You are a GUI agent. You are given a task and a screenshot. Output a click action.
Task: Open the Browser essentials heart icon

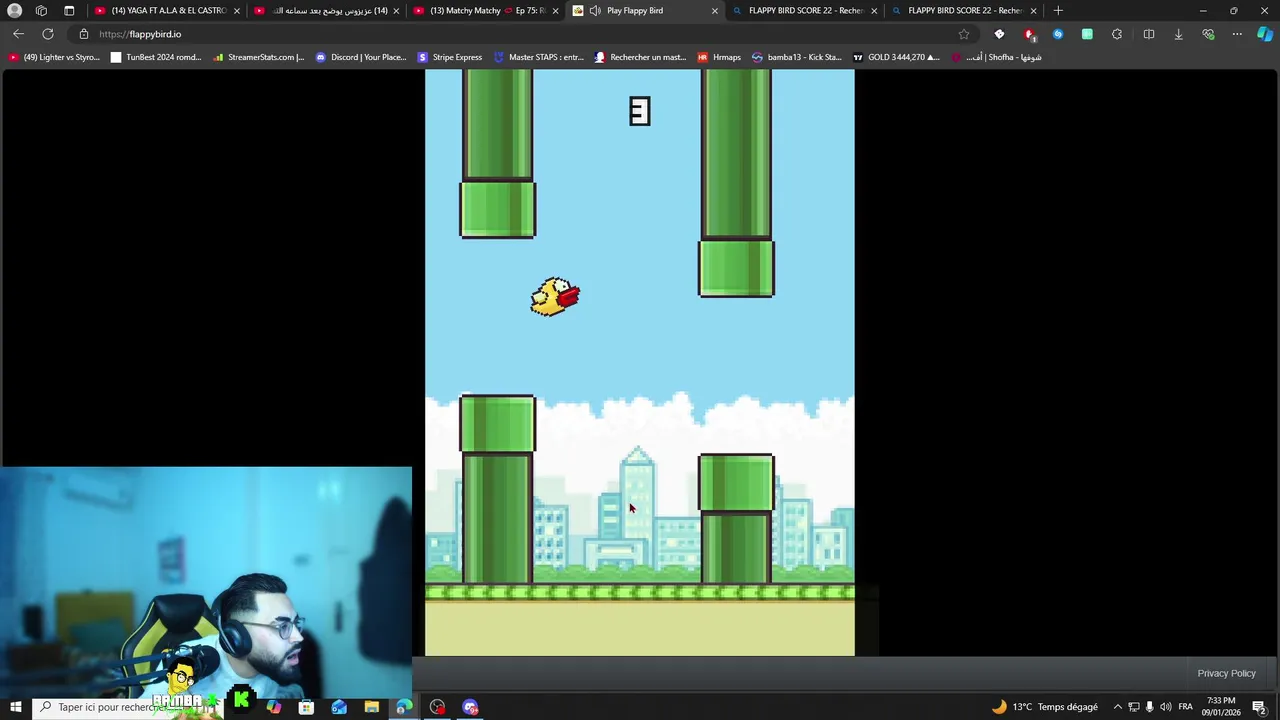coord(1208,34)
